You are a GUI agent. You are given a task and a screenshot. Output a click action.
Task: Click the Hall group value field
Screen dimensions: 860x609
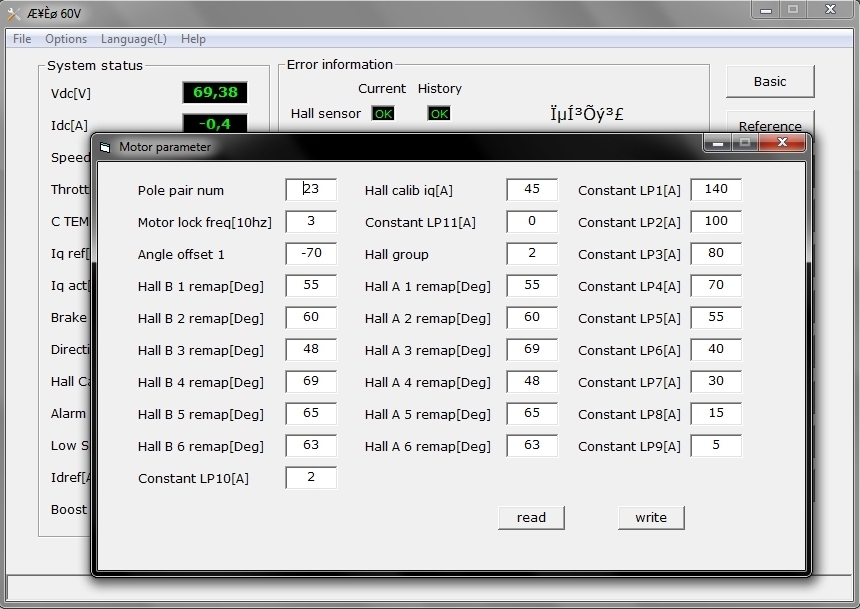[x=532, y=254]
